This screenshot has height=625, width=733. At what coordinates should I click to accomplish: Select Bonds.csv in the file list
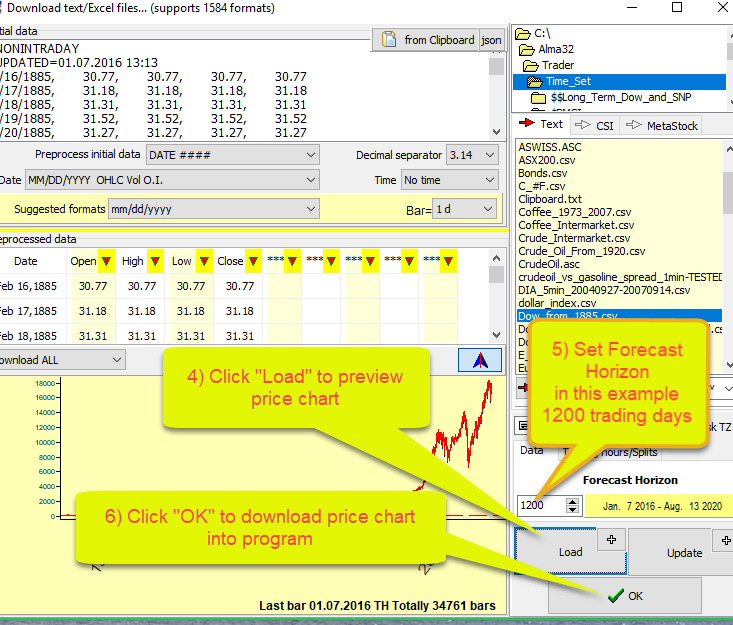click(541, 173)
